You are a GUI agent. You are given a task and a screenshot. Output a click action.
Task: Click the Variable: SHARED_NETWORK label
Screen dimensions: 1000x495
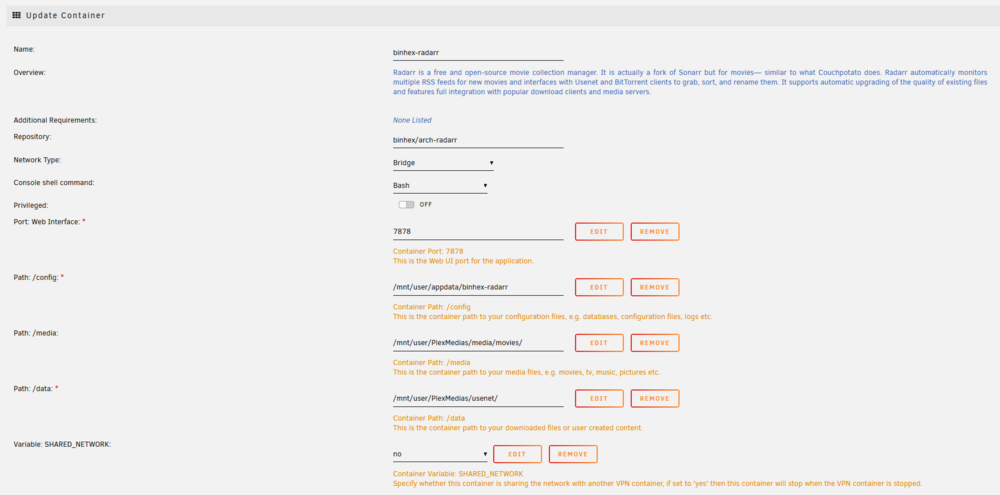(62, 444)
